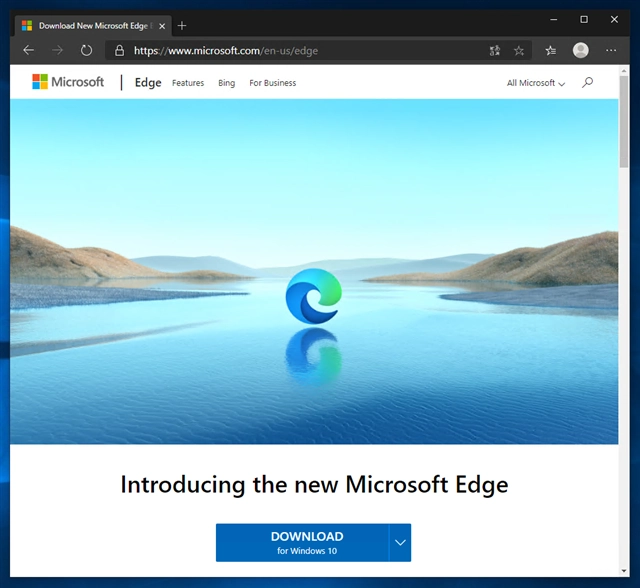
Task: Click the Introducing the new Microsoft Edge heading
Action: (314, 485)
